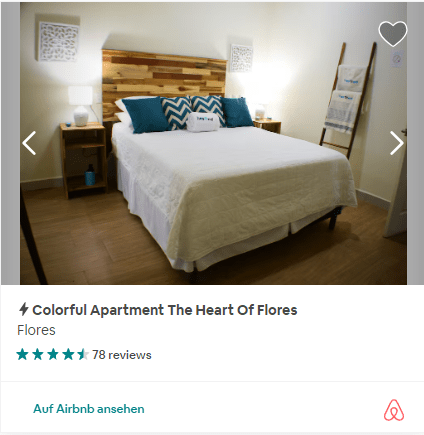Click the instant book lightning bolt icon

[x=23, y=309]
